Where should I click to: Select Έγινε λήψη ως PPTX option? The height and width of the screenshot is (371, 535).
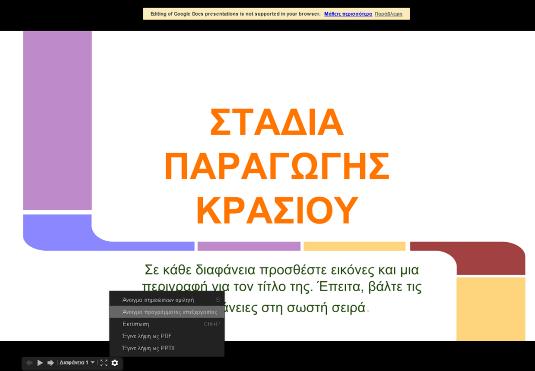167,348
